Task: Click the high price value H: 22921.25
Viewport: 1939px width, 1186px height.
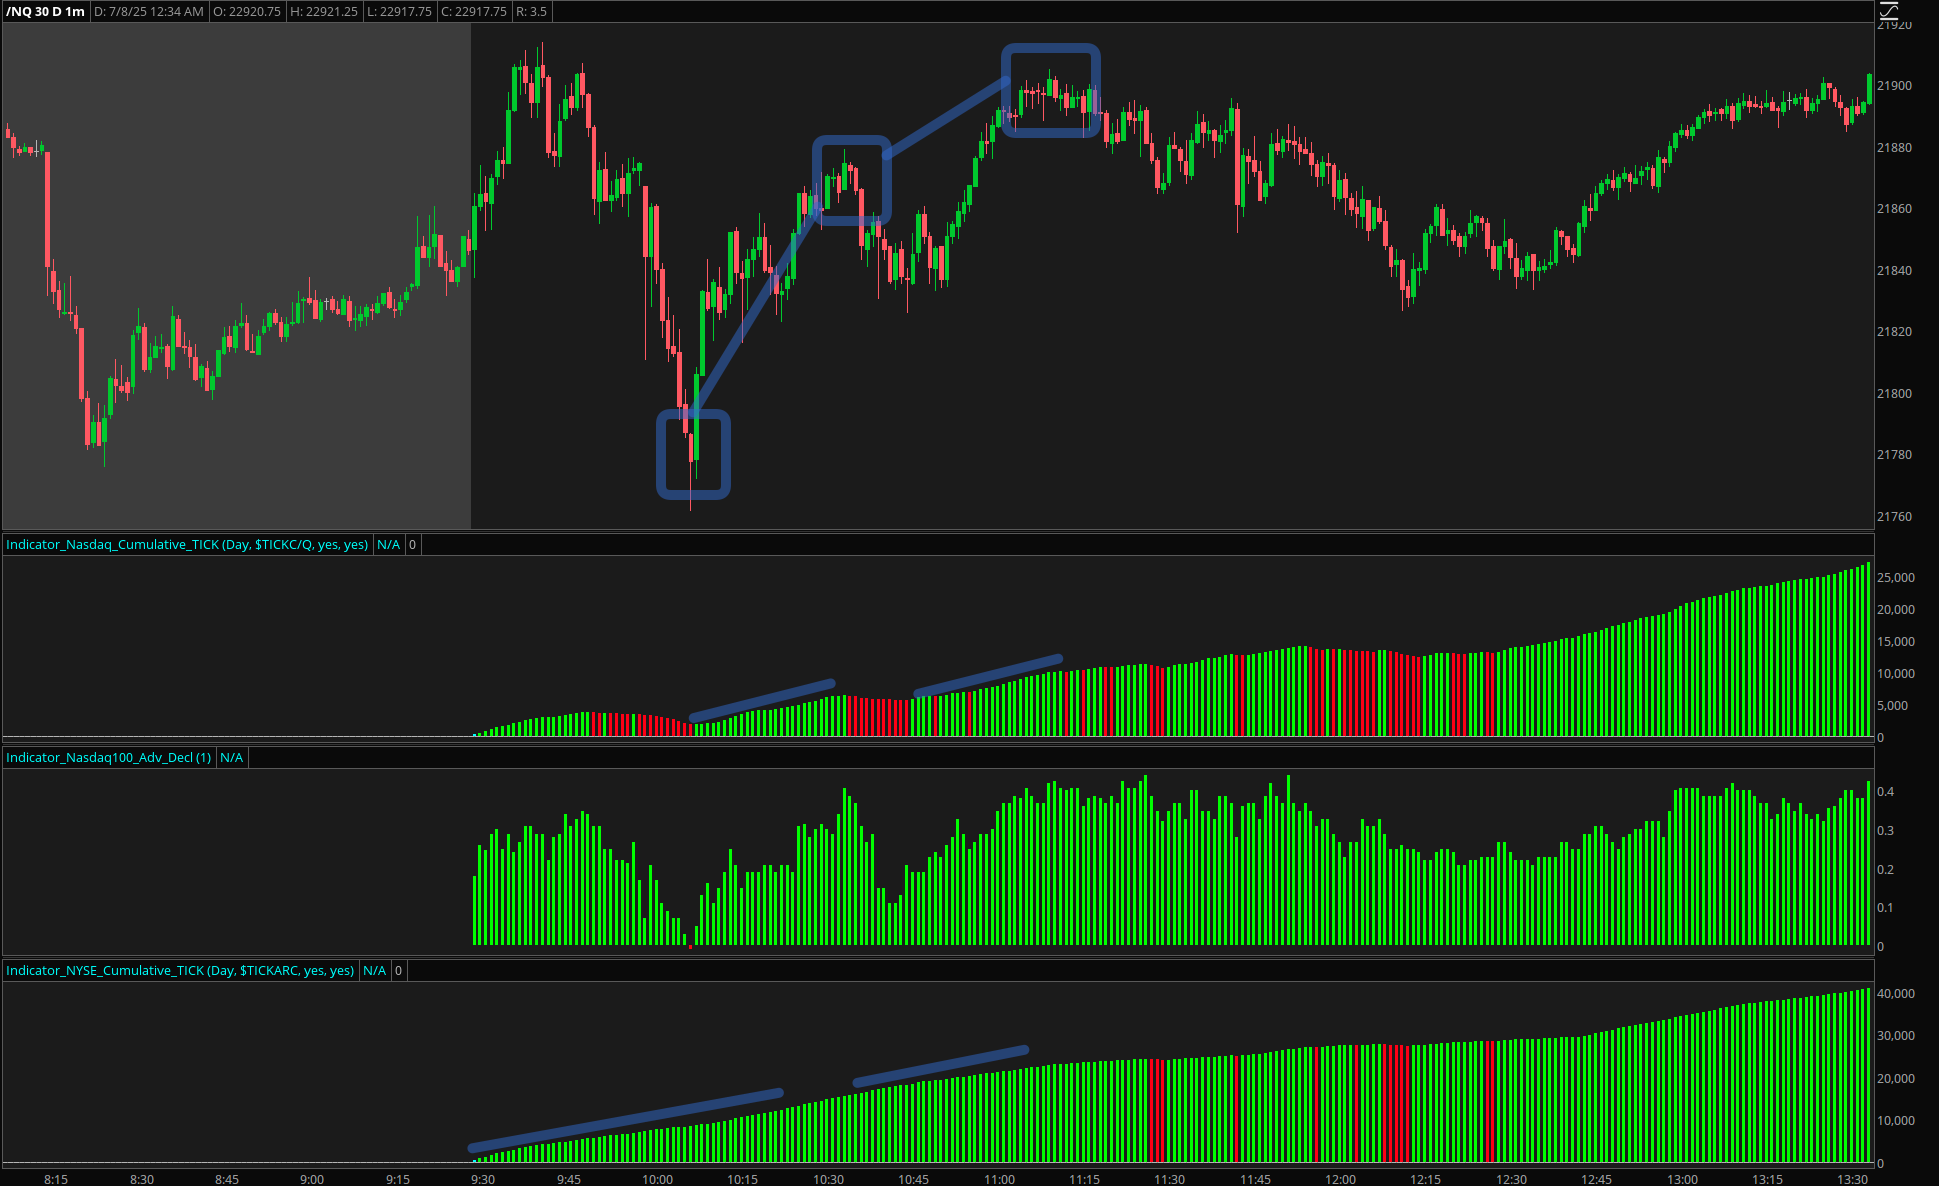Action: 324,12
